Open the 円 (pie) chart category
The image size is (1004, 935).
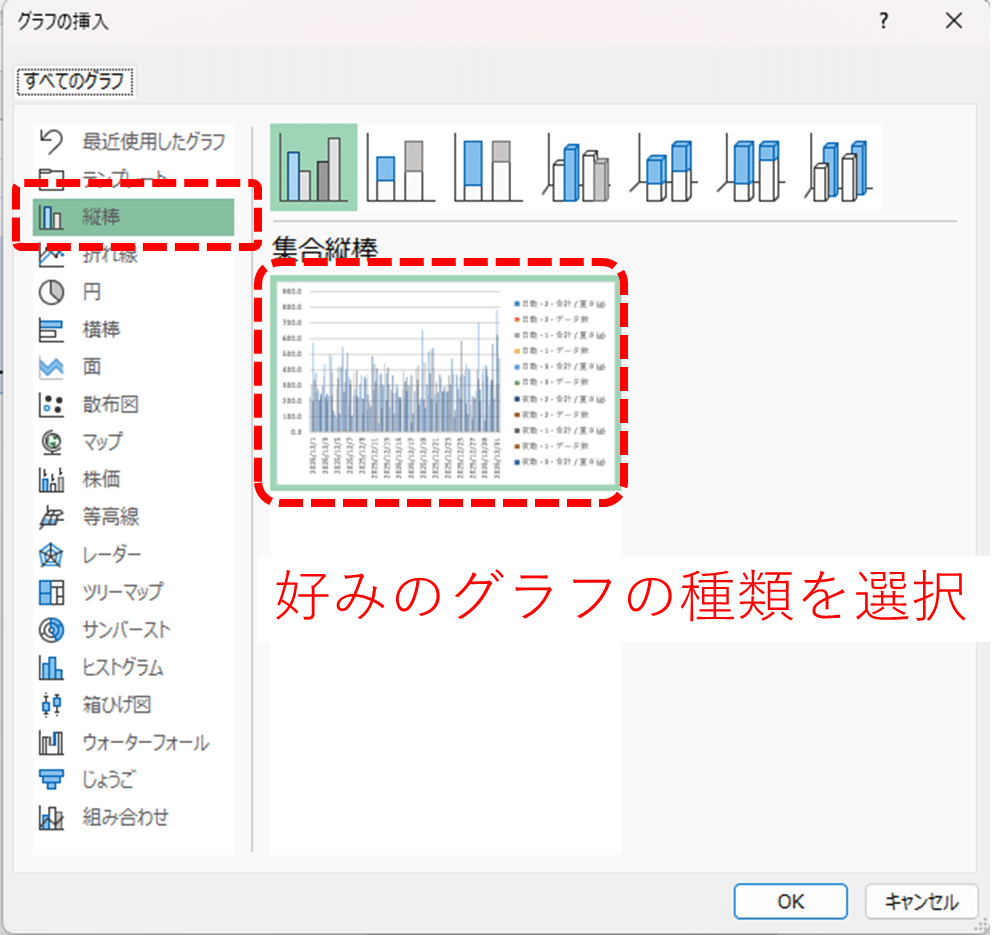[x=91, y=292]
